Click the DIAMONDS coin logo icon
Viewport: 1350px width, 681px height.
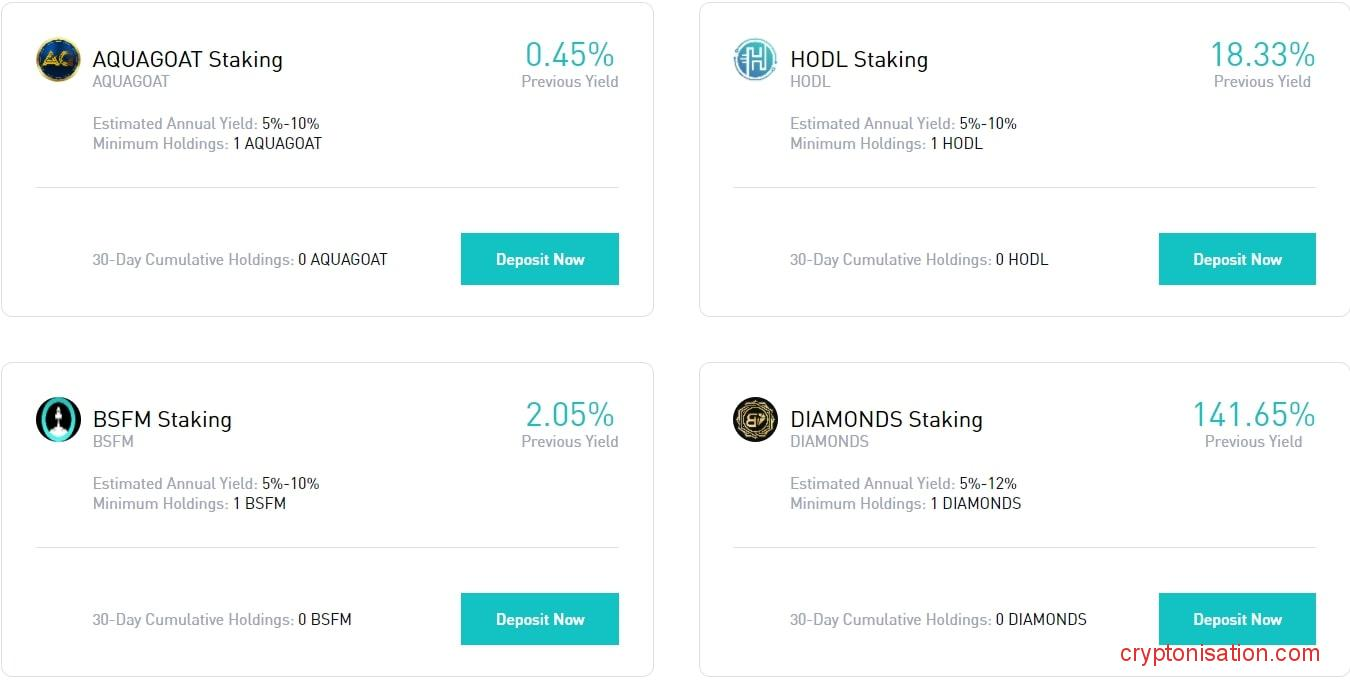[x=755, y=420]
